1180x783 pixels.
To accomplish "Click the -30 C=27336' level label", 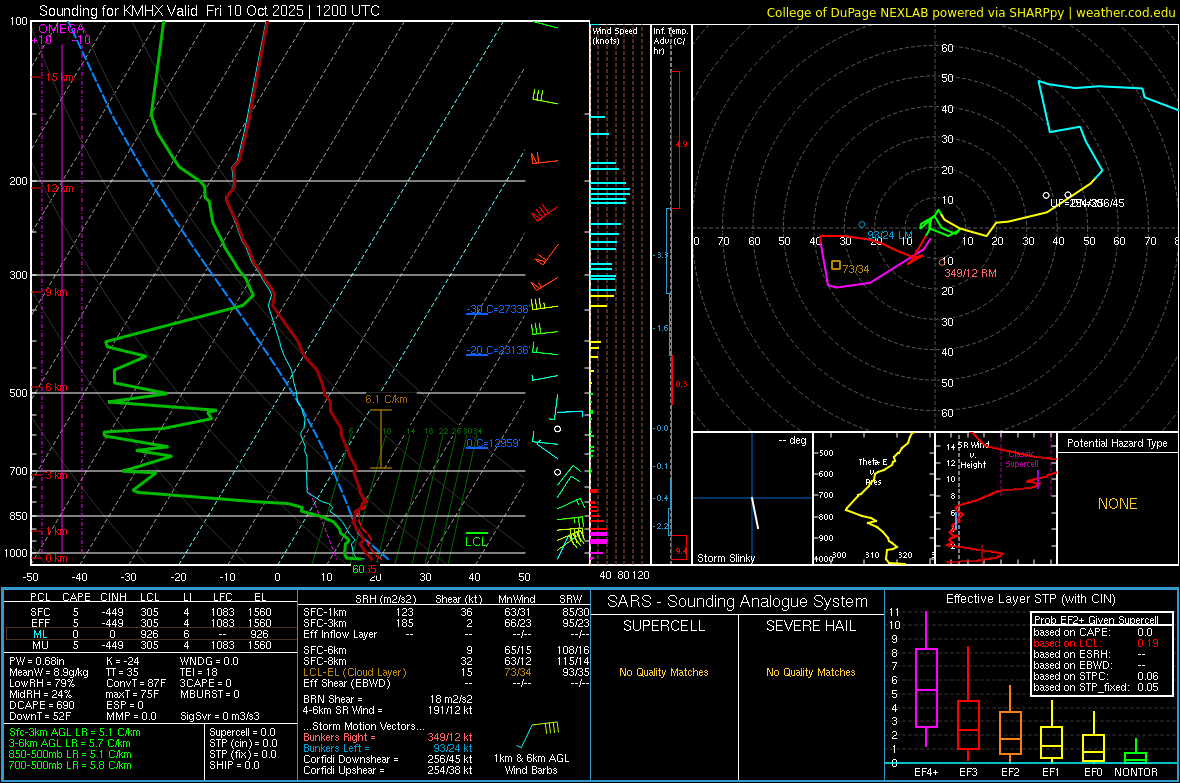I will [x=497, y=309].
